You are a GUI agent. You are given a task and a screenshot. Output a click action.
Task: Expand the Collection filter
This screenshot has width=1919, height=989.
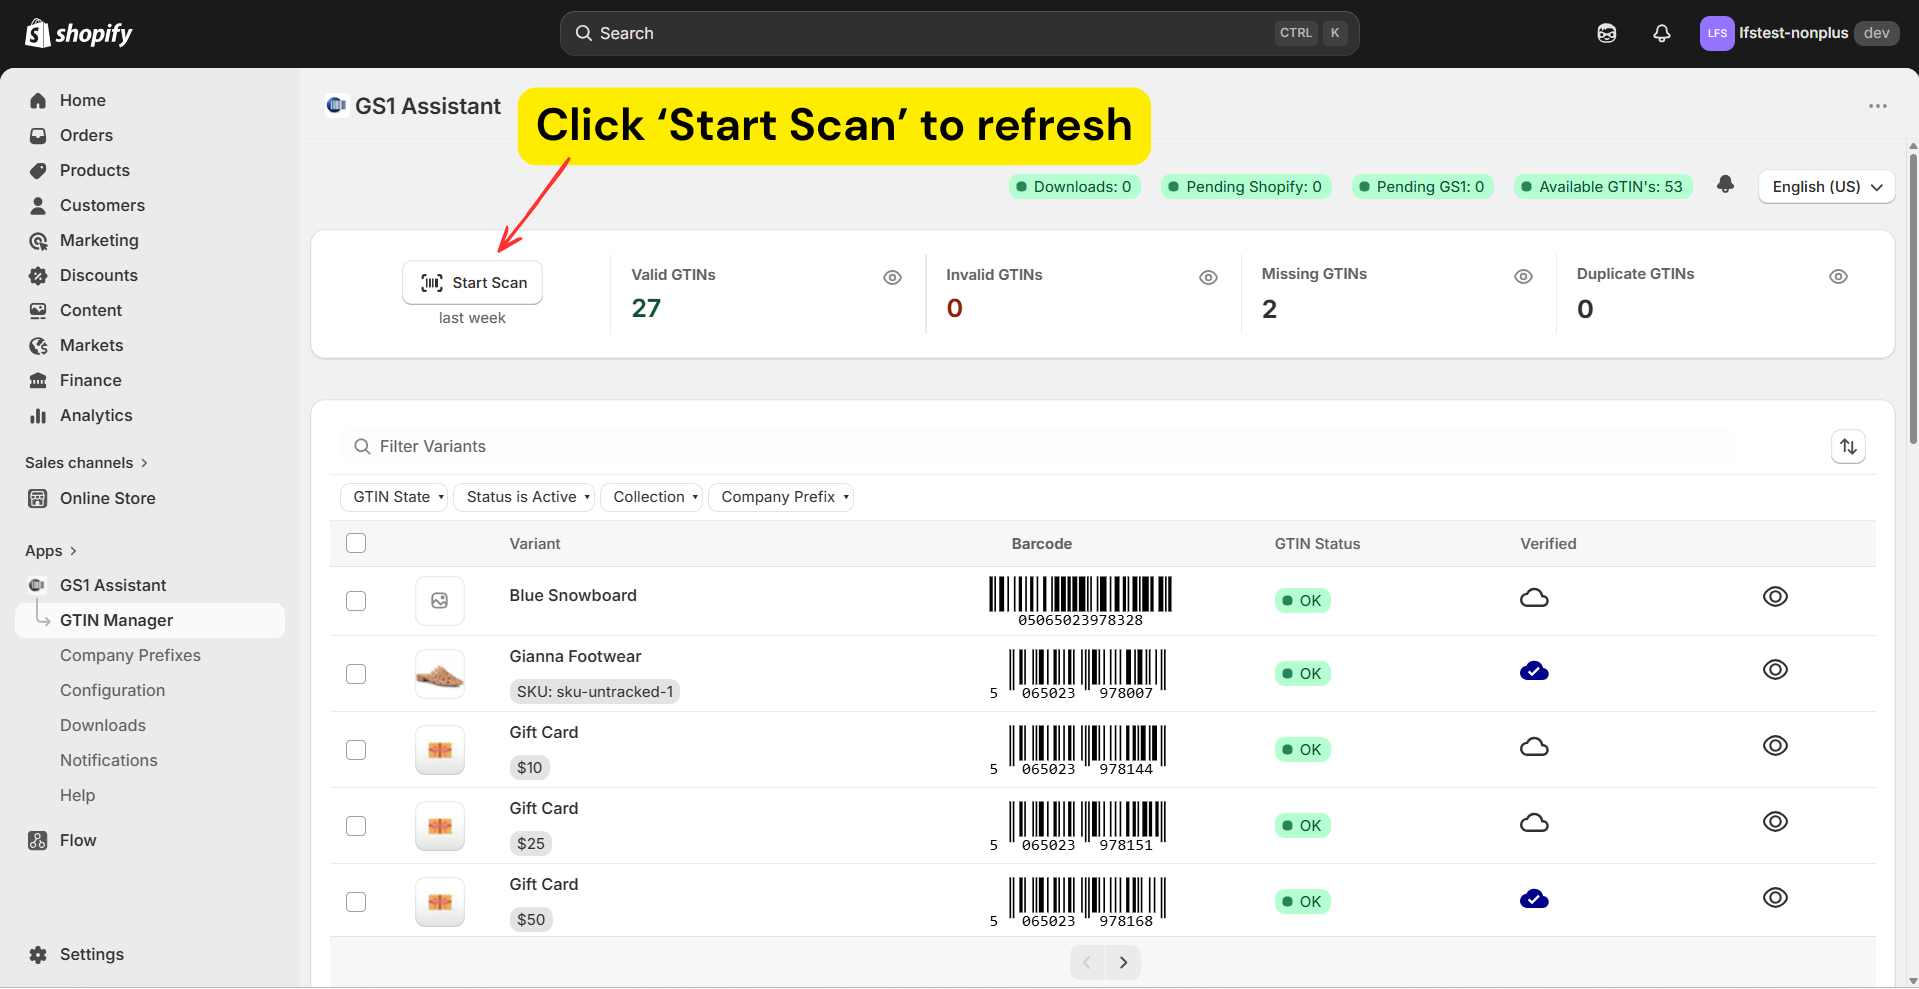point(651,497)
